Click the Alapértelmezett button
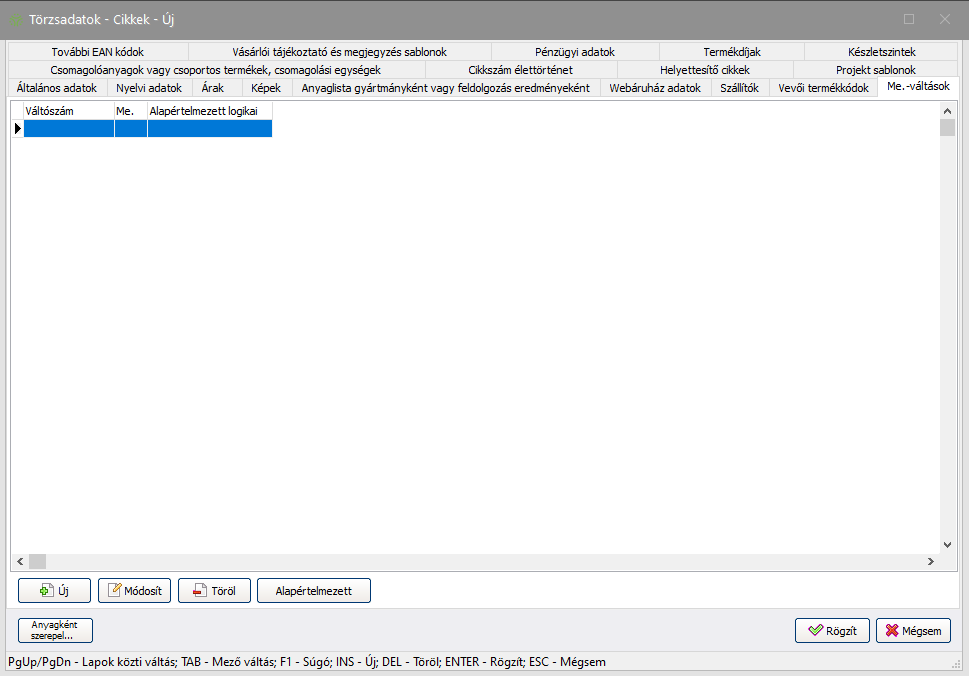 coord(313,591)
